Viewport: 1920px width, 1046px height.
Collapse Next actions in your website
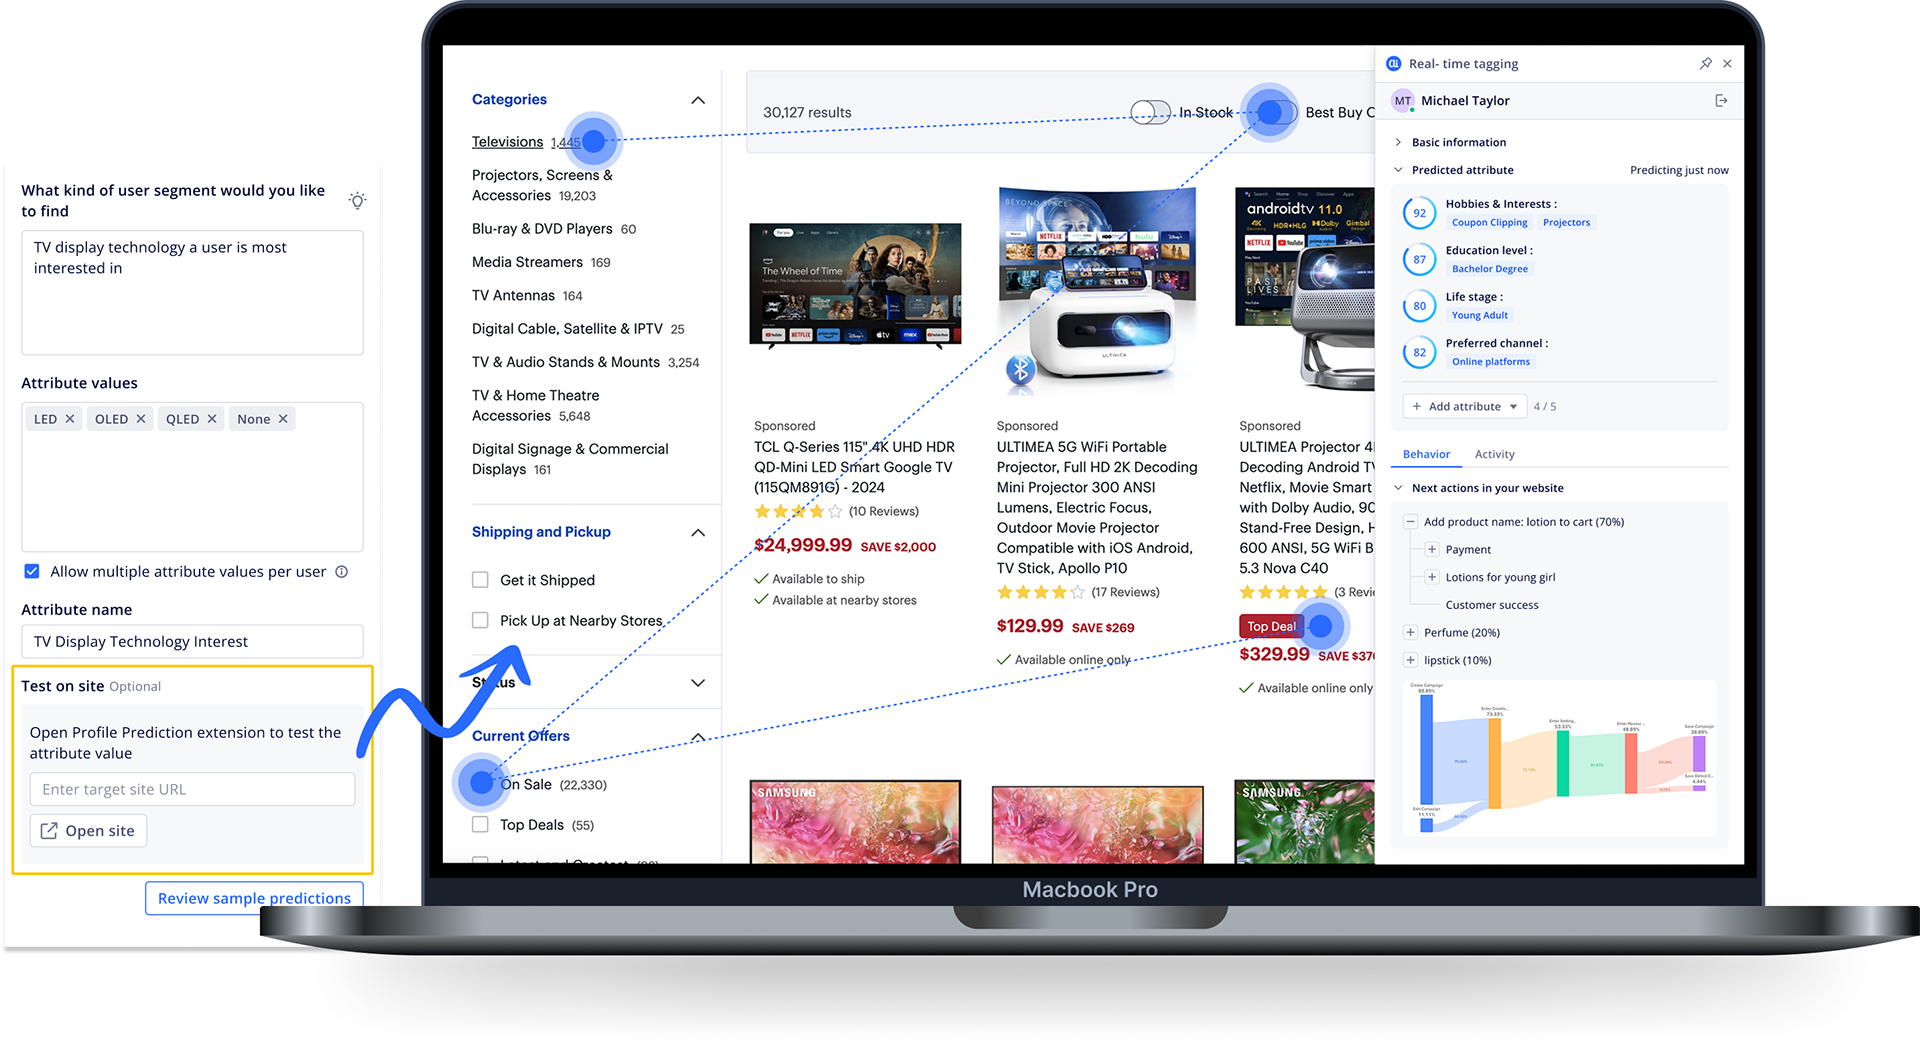[x=1398, y=488]
